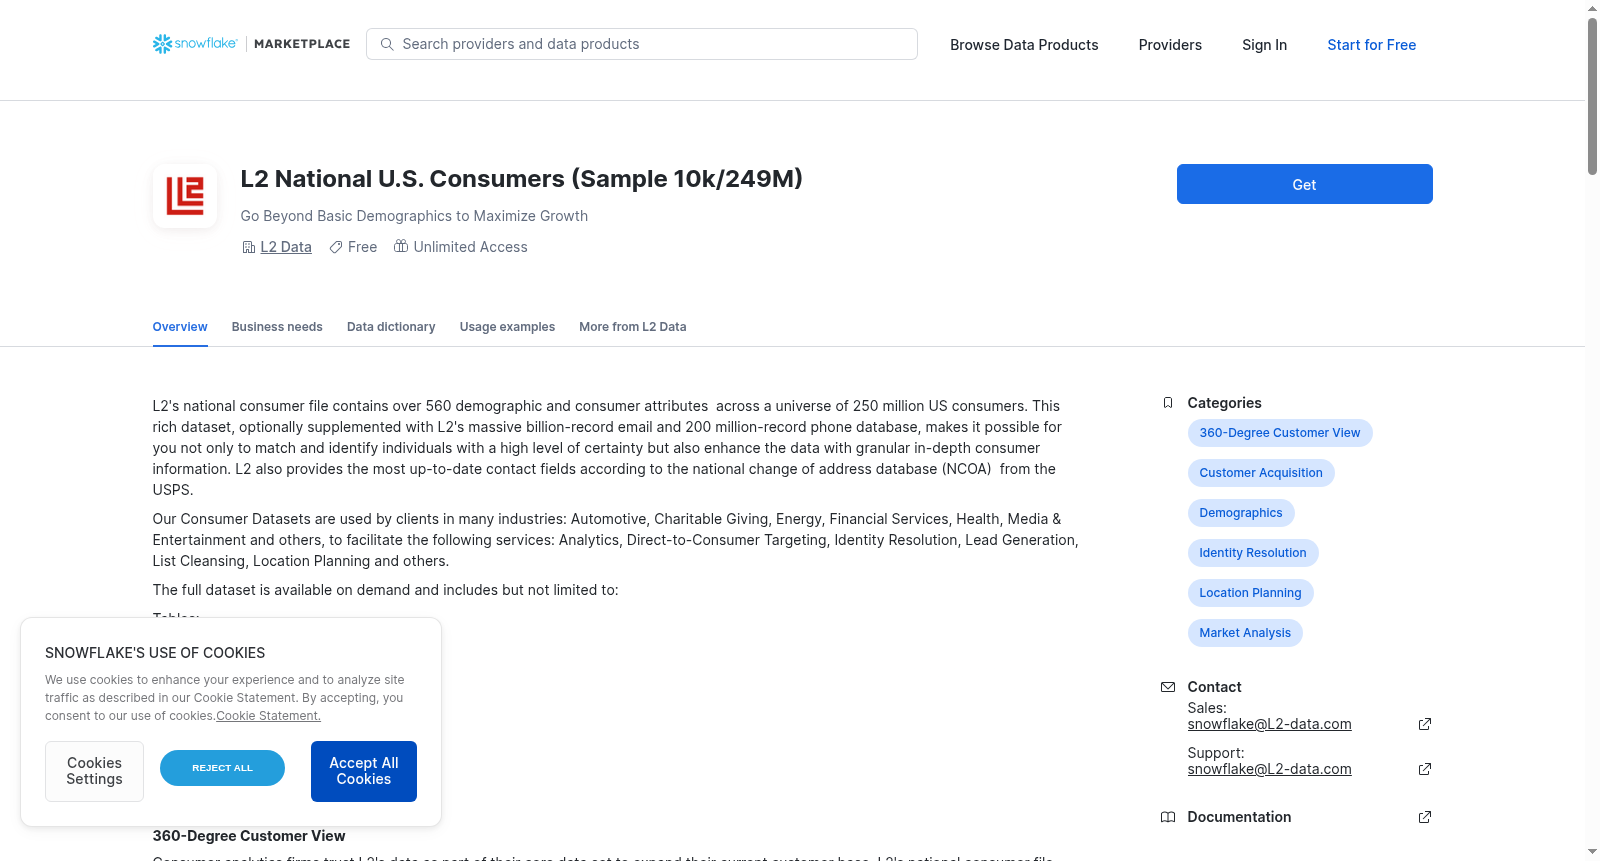Click the blue Get button

click(1305, 184)
